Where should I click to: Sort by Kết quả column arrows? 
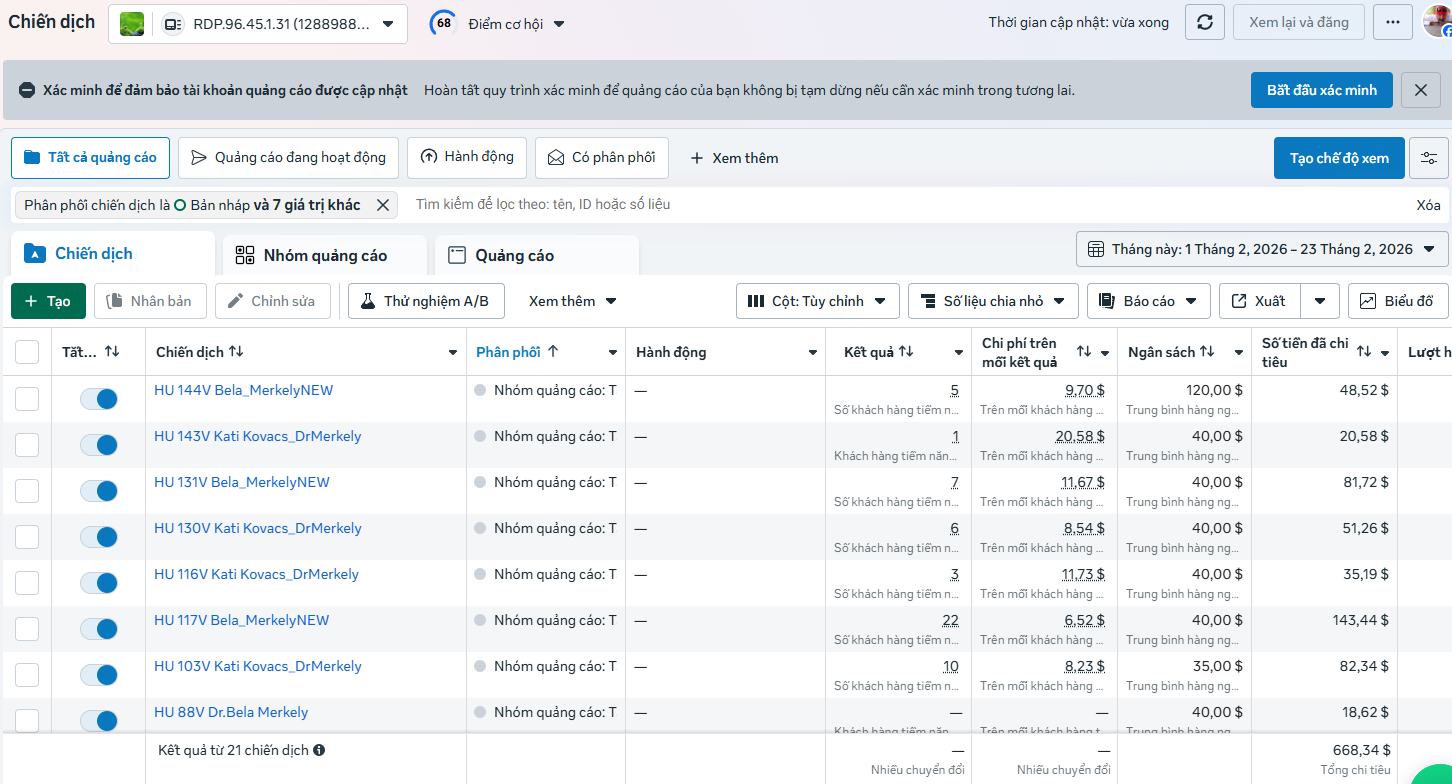(x=906, y=352)
